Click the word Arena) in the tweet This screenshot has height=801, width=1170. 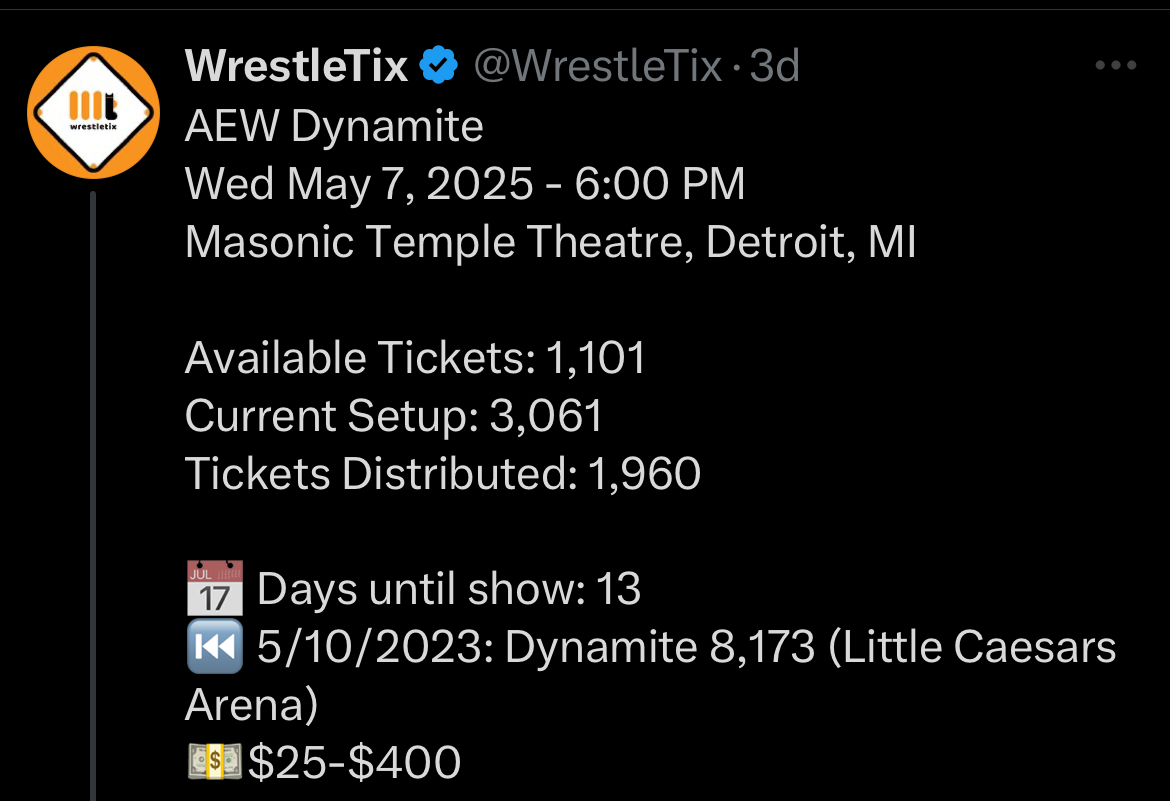click(251, 706)
